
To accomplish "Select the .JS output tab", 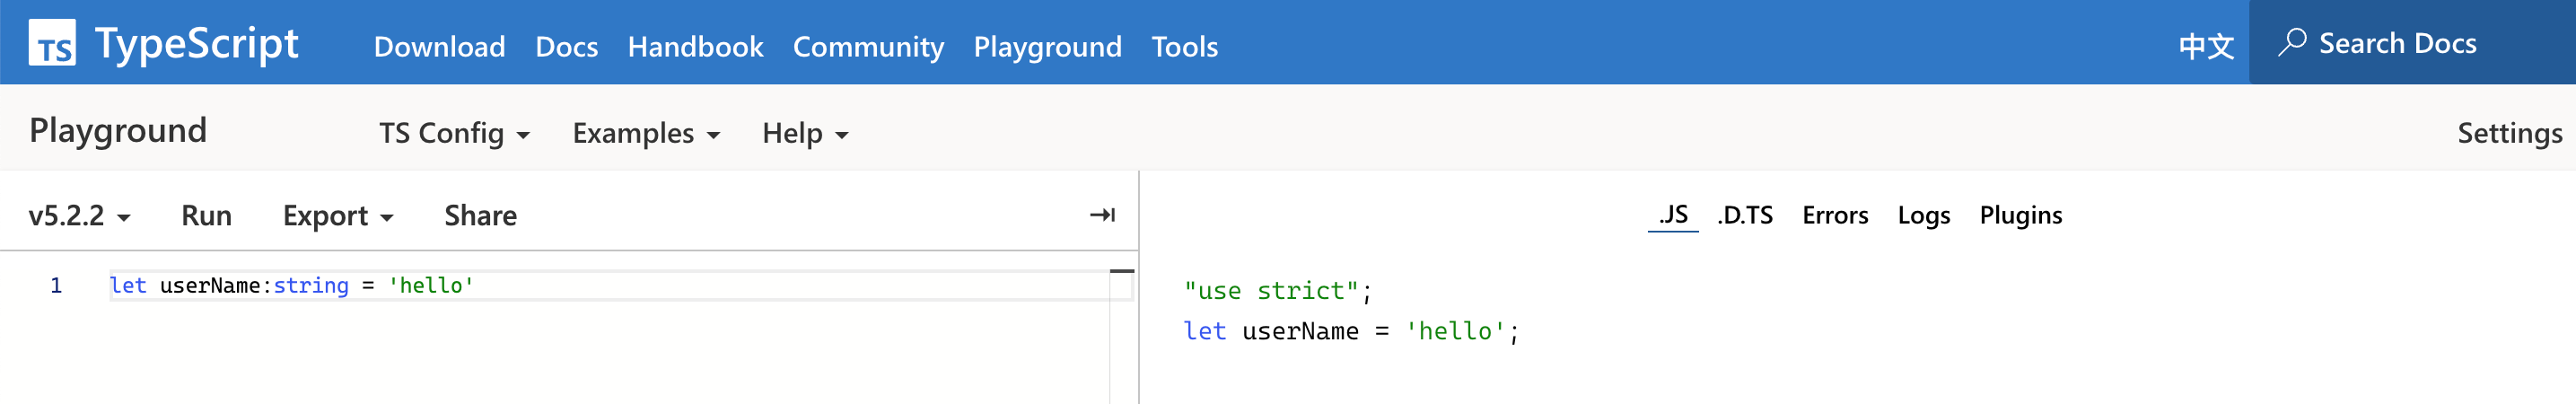I will [x=1673, y=215].
